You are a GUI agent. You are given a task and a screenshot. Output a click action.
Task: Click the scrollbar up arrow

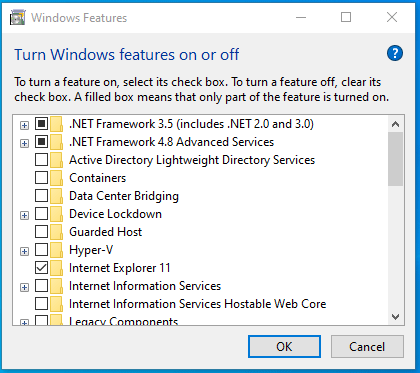pyautogui.click(x=396, y=124)
